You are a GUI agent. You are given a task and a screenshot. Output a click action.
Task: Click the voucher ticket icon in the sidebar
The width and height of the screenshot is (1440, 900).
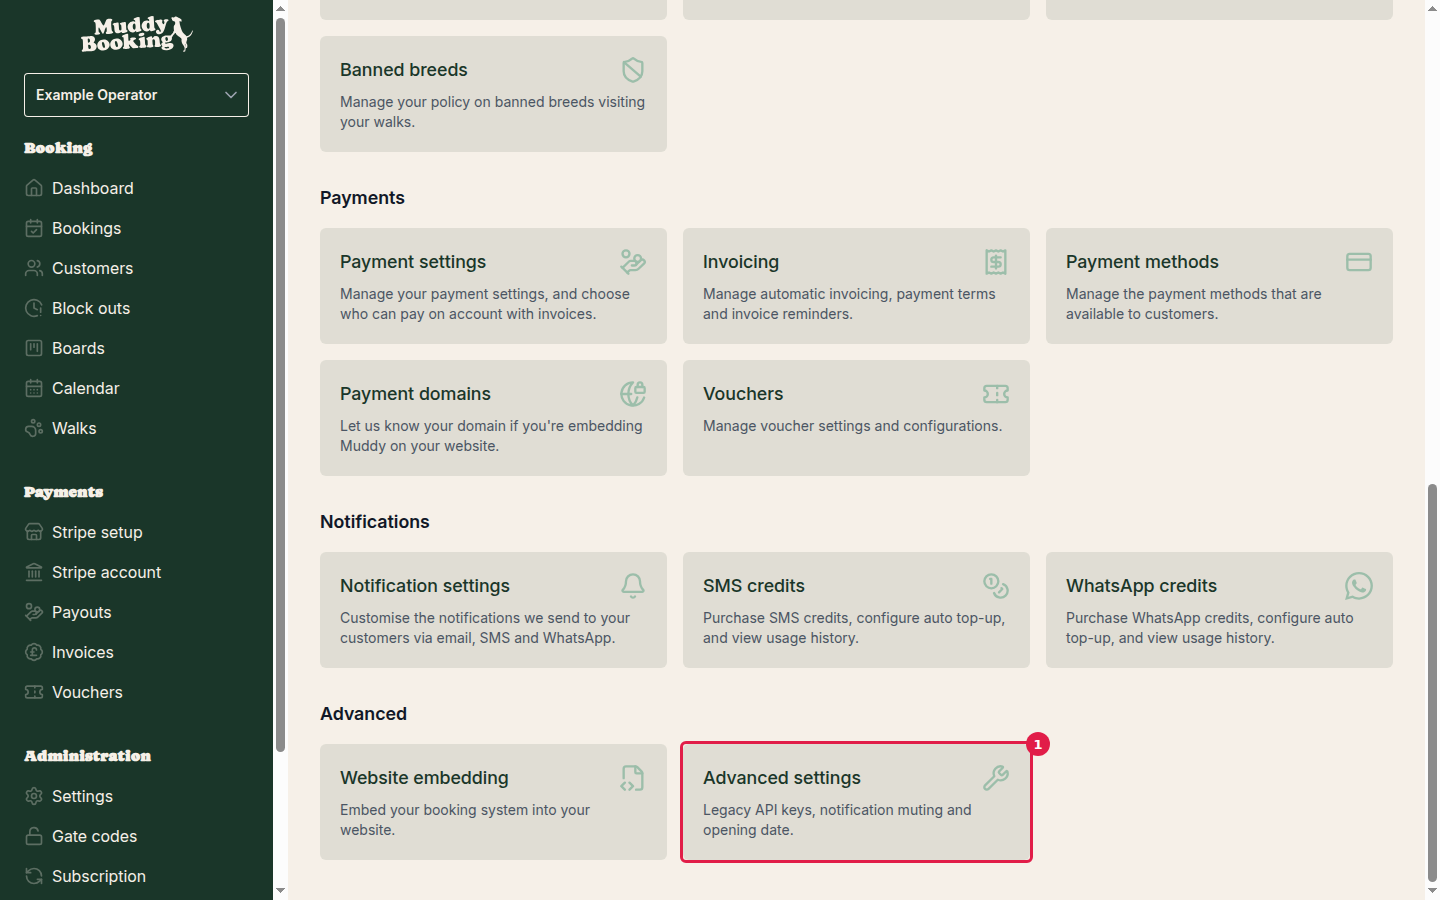(34, 692)
